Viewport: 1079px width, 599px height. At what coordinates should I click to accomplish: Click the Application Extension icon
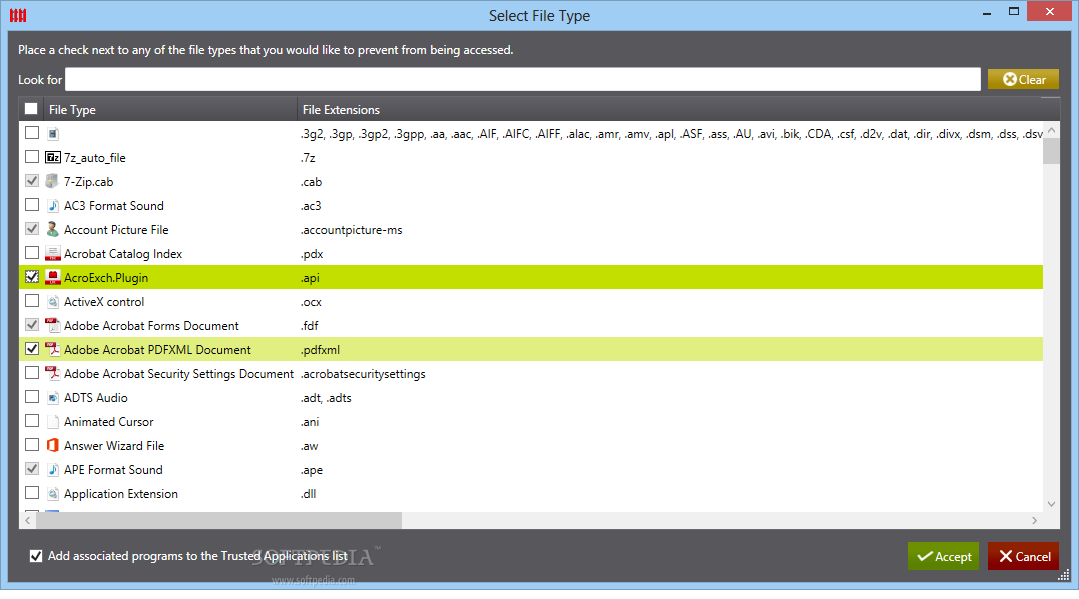tap(53, 494)
